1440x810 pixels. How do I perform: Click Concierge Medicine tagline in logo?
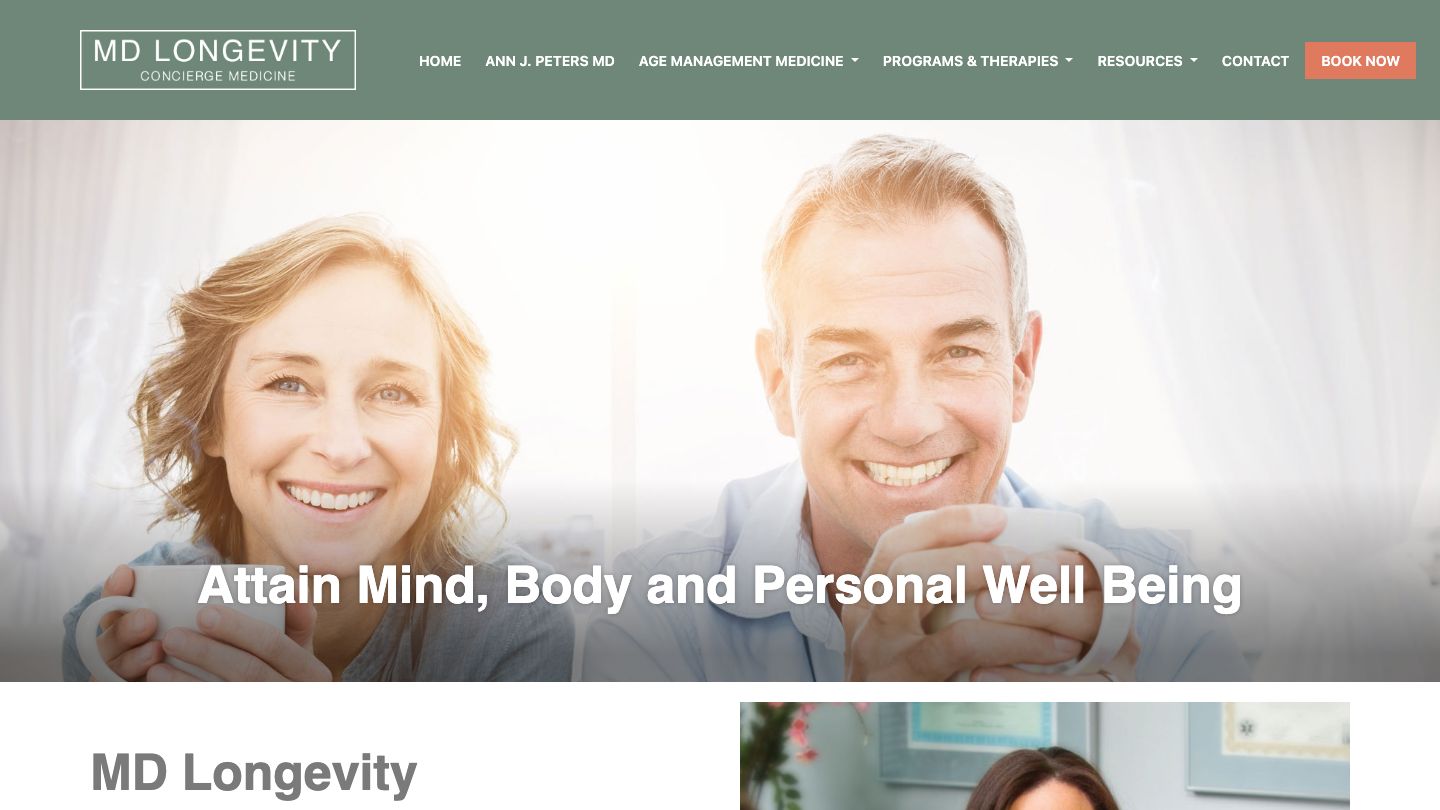pos(218,76)
